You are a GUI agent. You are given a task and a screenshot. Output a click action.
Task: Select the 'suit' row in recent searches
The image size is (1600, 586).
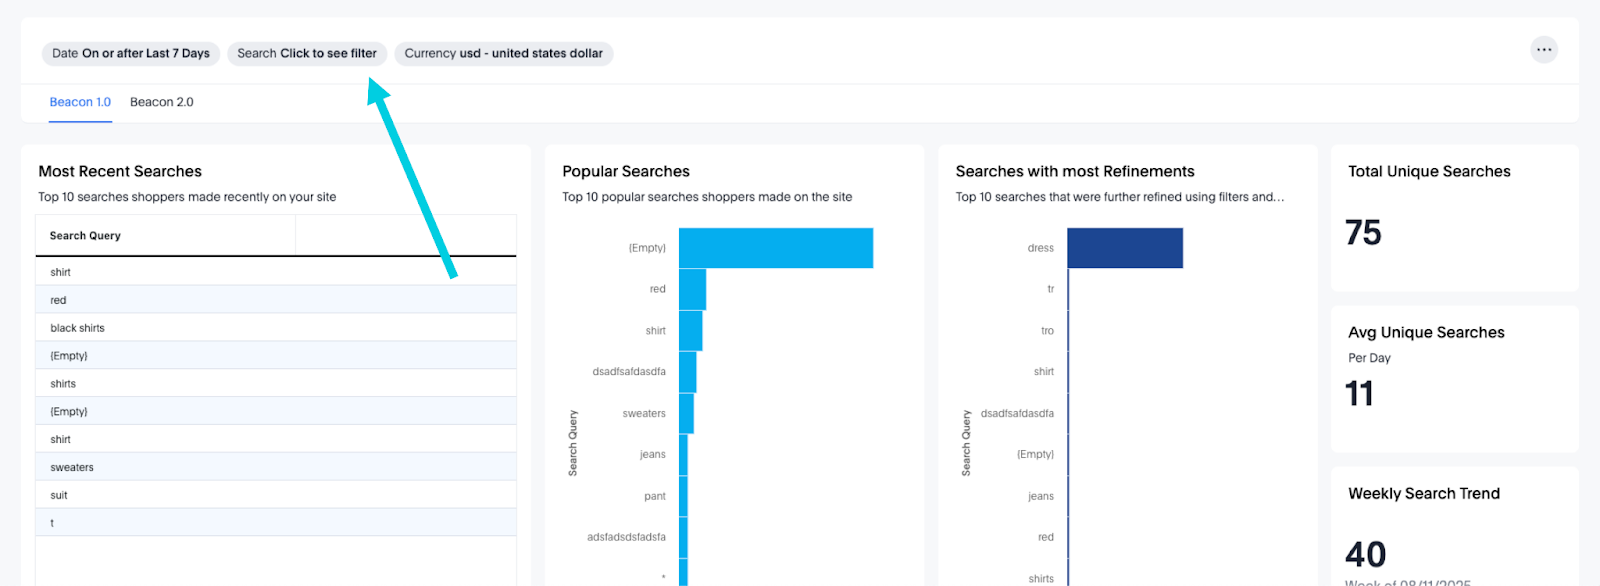[59, 495]
